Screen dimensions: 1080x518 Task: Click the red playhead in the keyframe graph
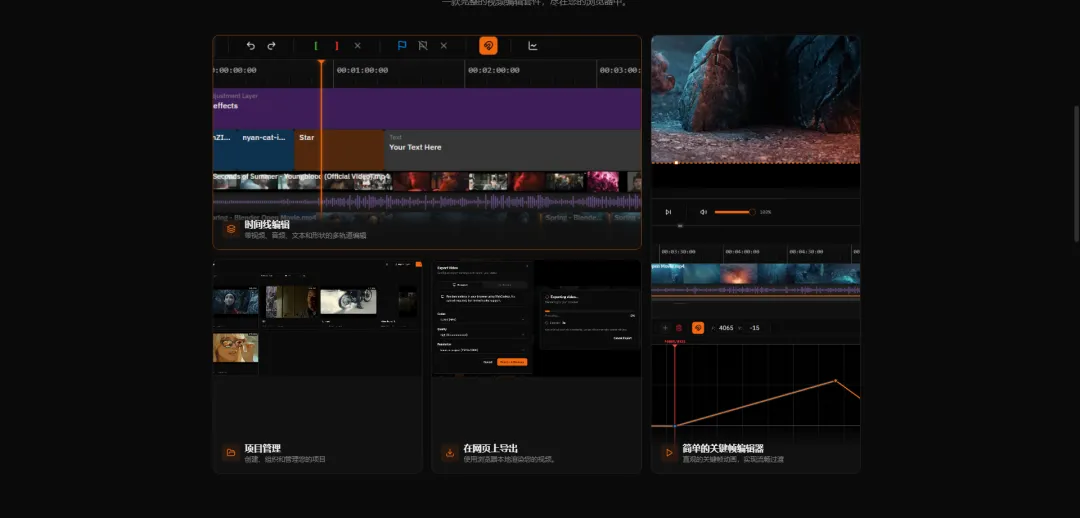pos(674,345)
